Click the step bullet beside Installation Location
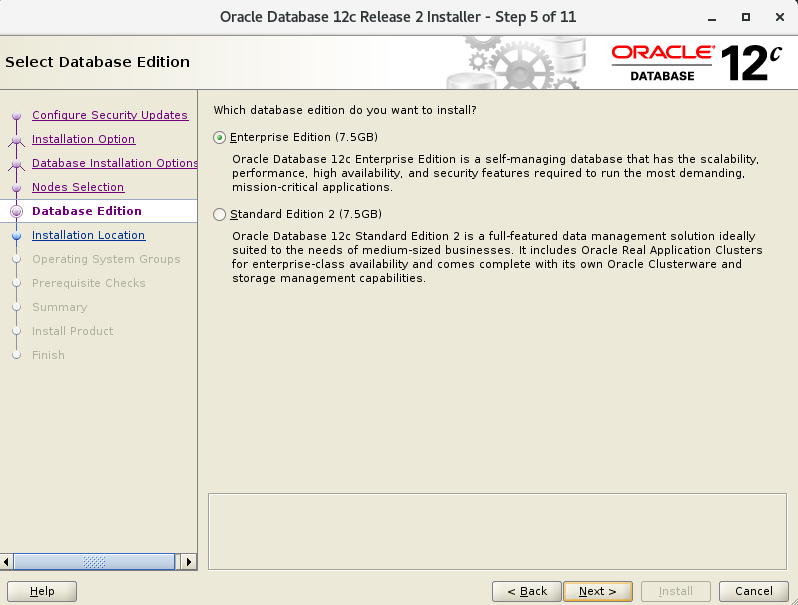 16,236
